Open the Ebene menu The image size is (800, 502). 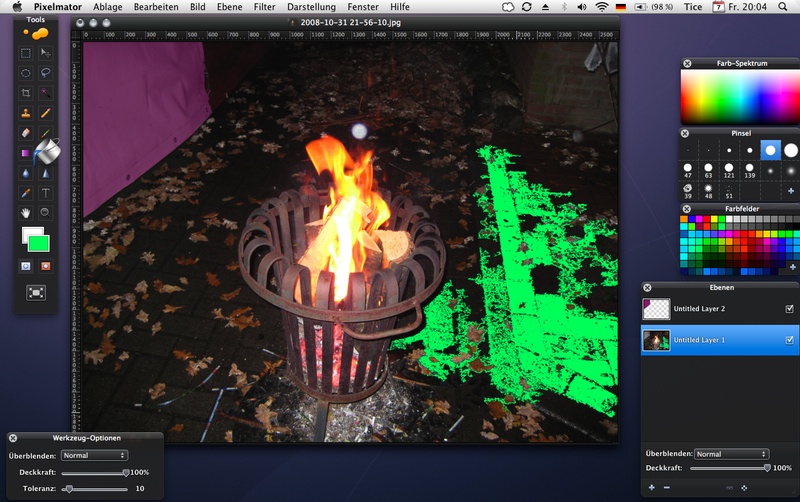(229, 7)
